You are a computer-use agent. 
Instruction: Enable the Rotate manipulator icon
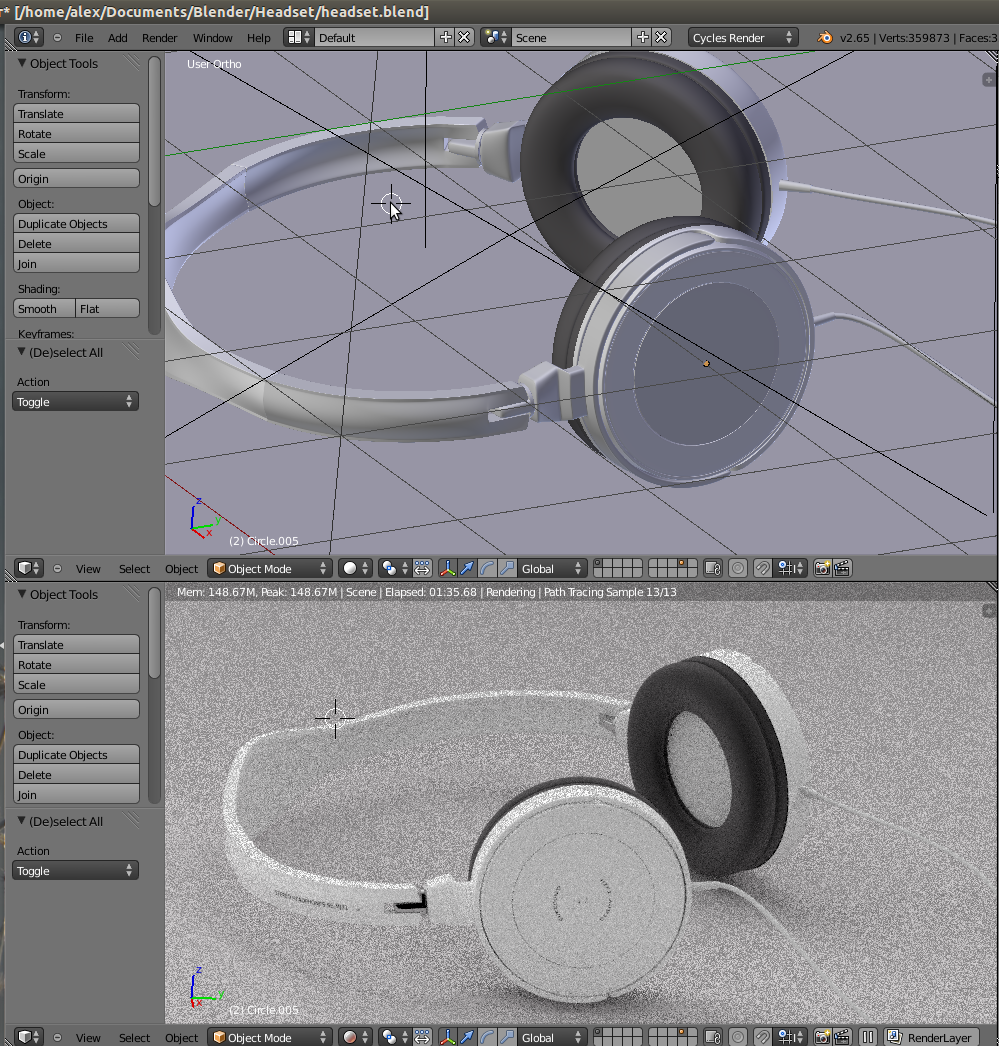click(486, 568)
